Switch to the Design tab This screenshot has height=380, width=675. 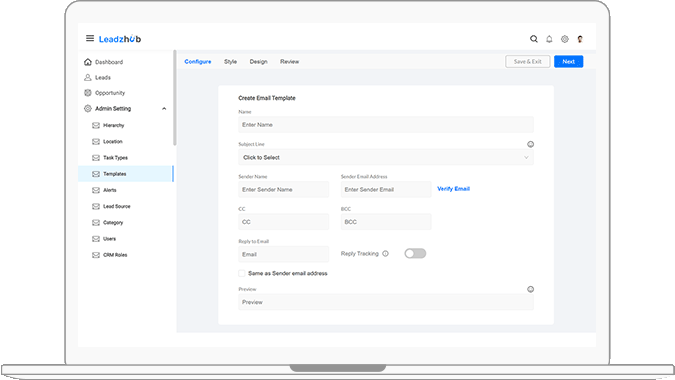pyautogui.click(x=258, y=62)
